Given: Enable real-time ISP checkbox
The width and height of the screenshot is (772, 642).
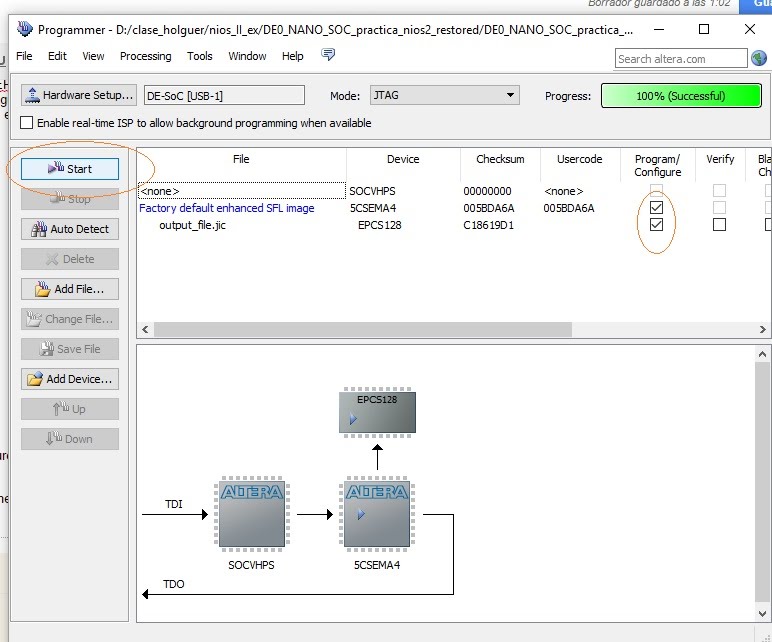Looking at the screenshot, I should (x=27, y=123).
